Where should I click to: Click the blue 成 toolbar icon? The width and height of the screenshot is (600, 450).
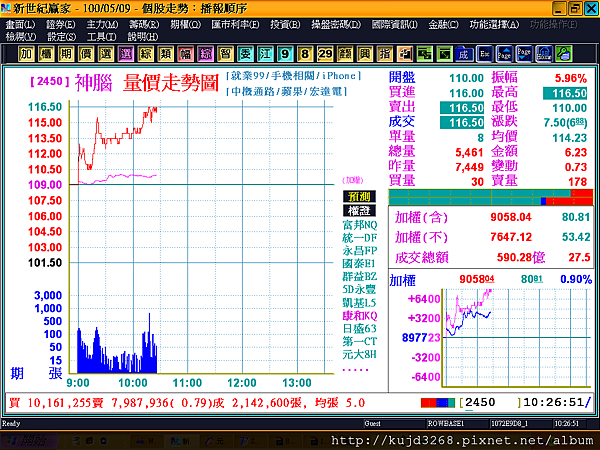pos(464,54)
